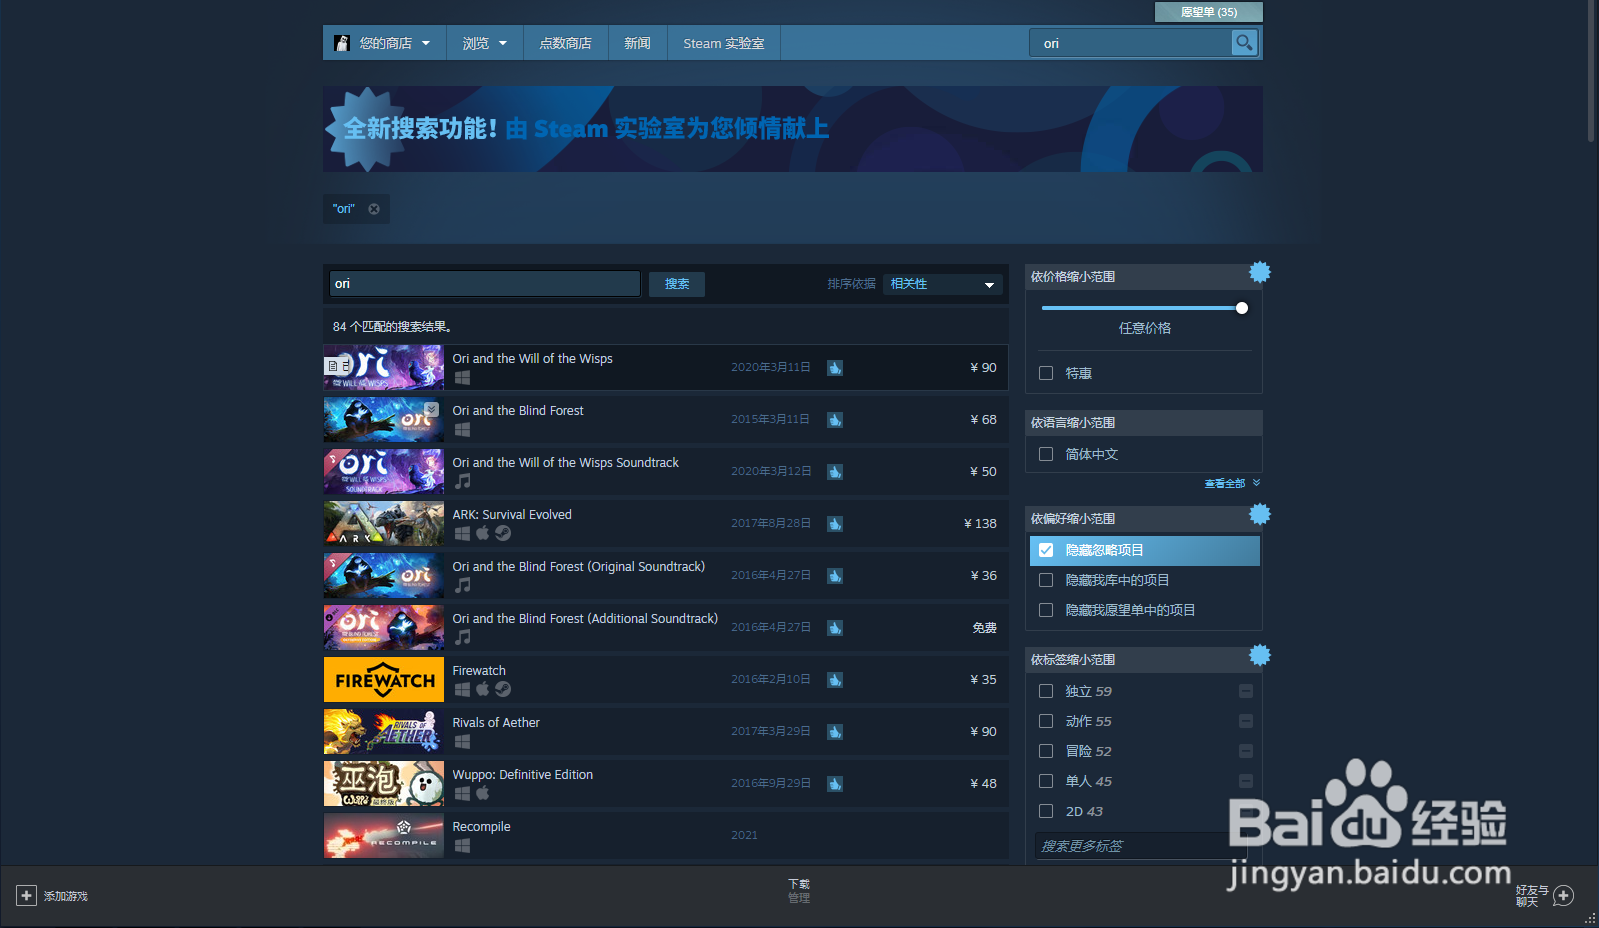Click the SteamOS platform icon under Firewatch
Screen dimensions: 1599x928
(x=503, y=690)
